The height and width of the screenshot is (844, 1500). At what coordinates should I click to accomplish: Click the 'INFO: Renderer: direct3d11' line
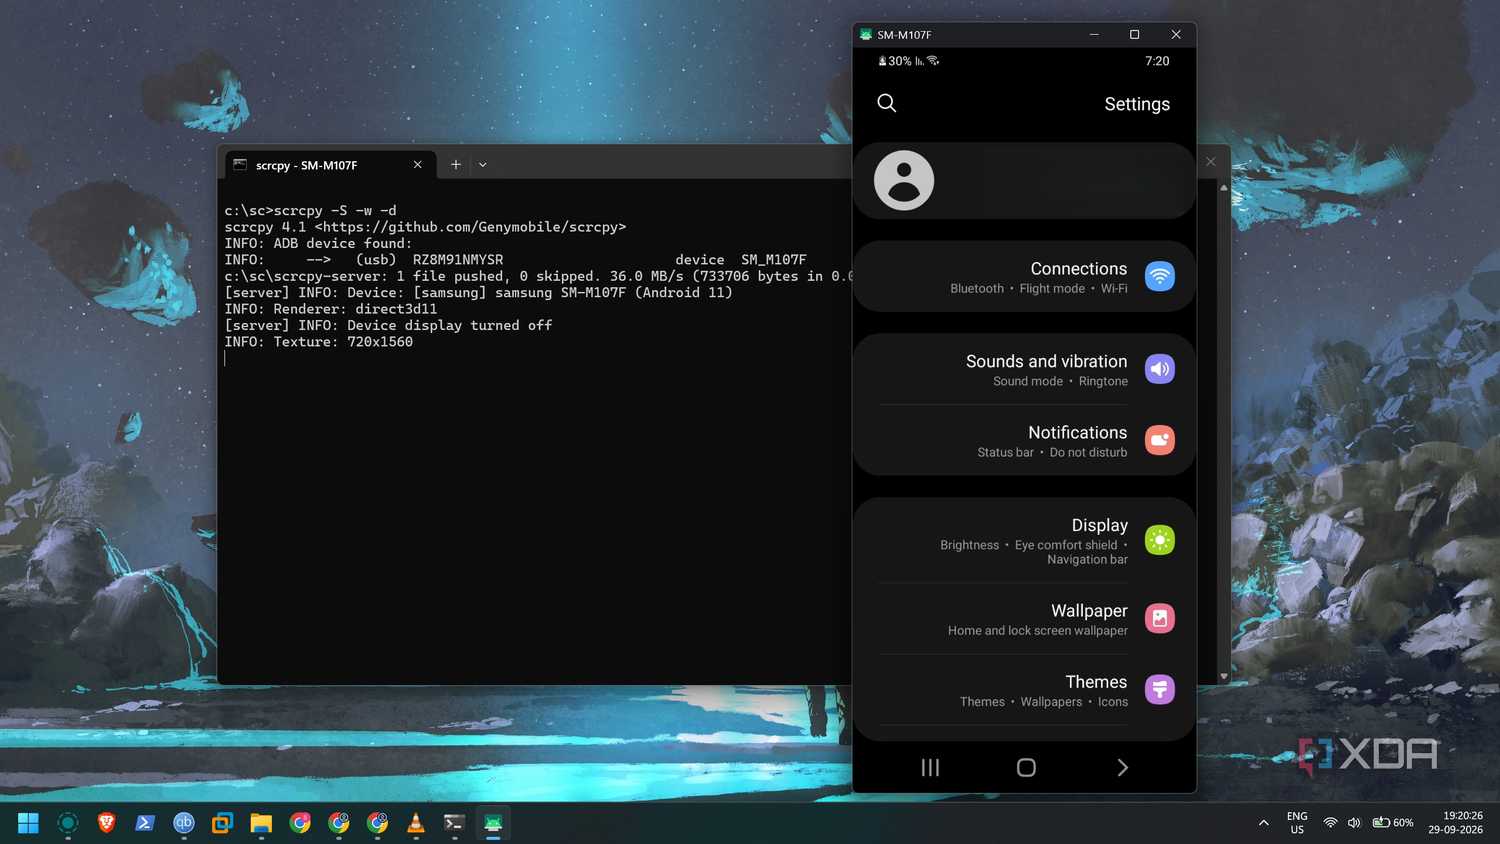point(330,309)
